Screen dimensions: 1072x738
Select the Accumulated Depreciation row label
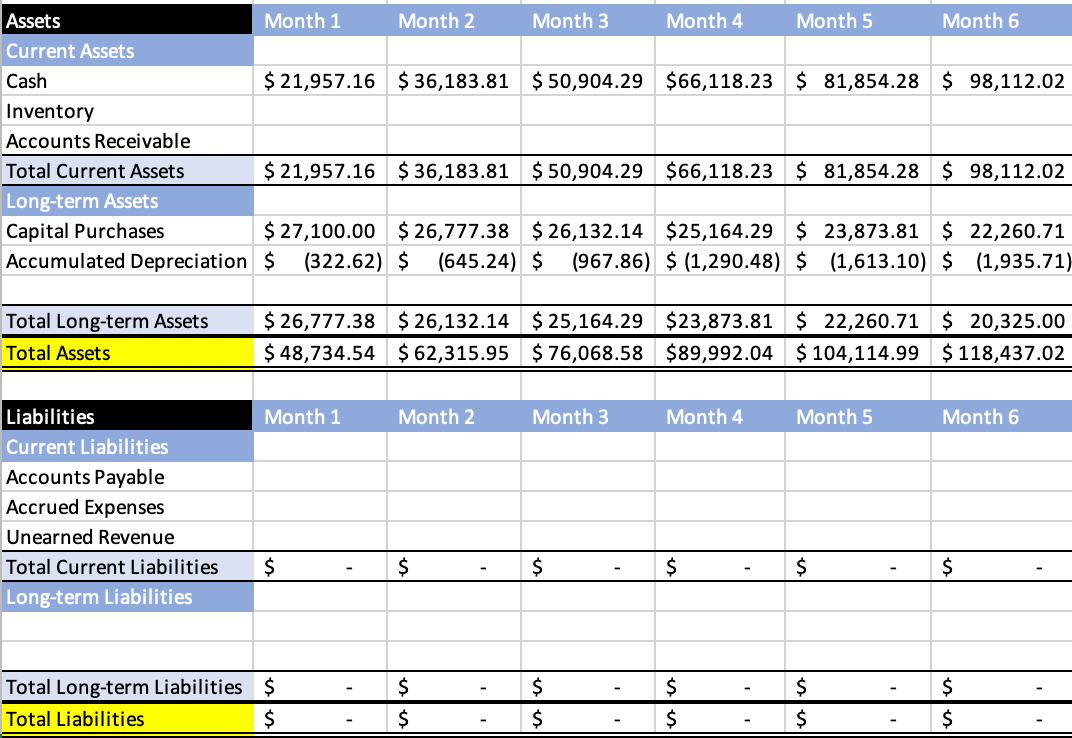click(x=127, y=261)
